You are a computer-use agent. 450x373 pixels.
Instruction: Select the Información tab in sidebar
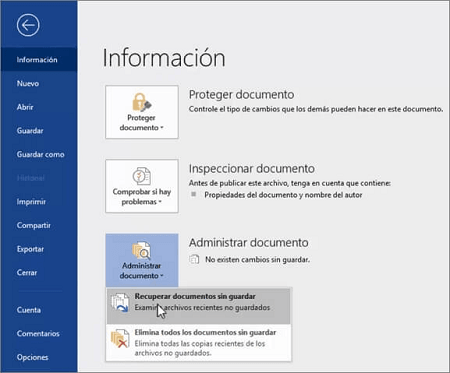click(x=39, y=60)
